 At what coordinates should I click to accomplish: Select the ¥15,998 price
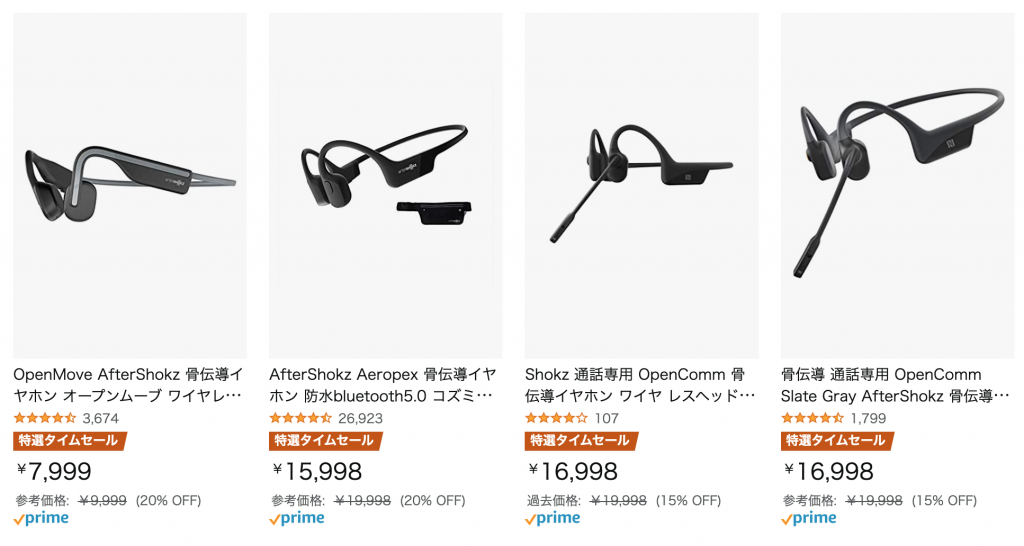[317, 471]
